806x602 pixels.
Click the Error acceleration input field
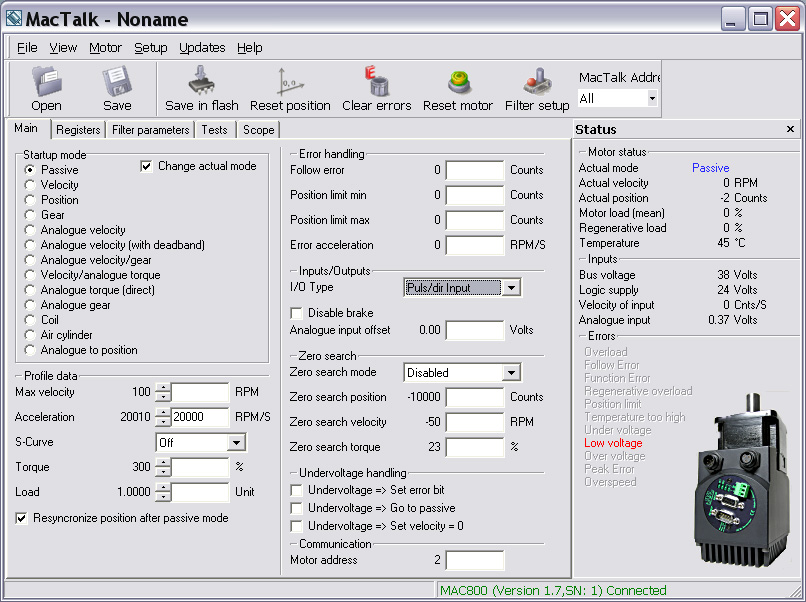pyautogui.click(x=474, y=245)
